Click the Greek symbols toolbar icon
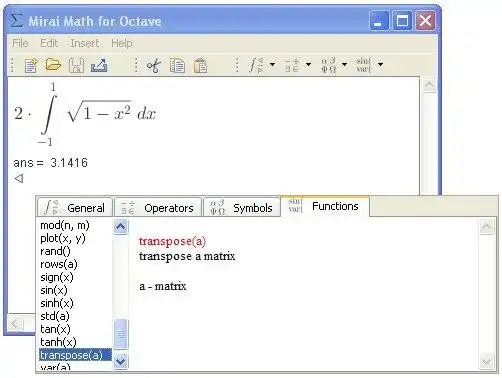The image size is (502, 378). point(328,65)
